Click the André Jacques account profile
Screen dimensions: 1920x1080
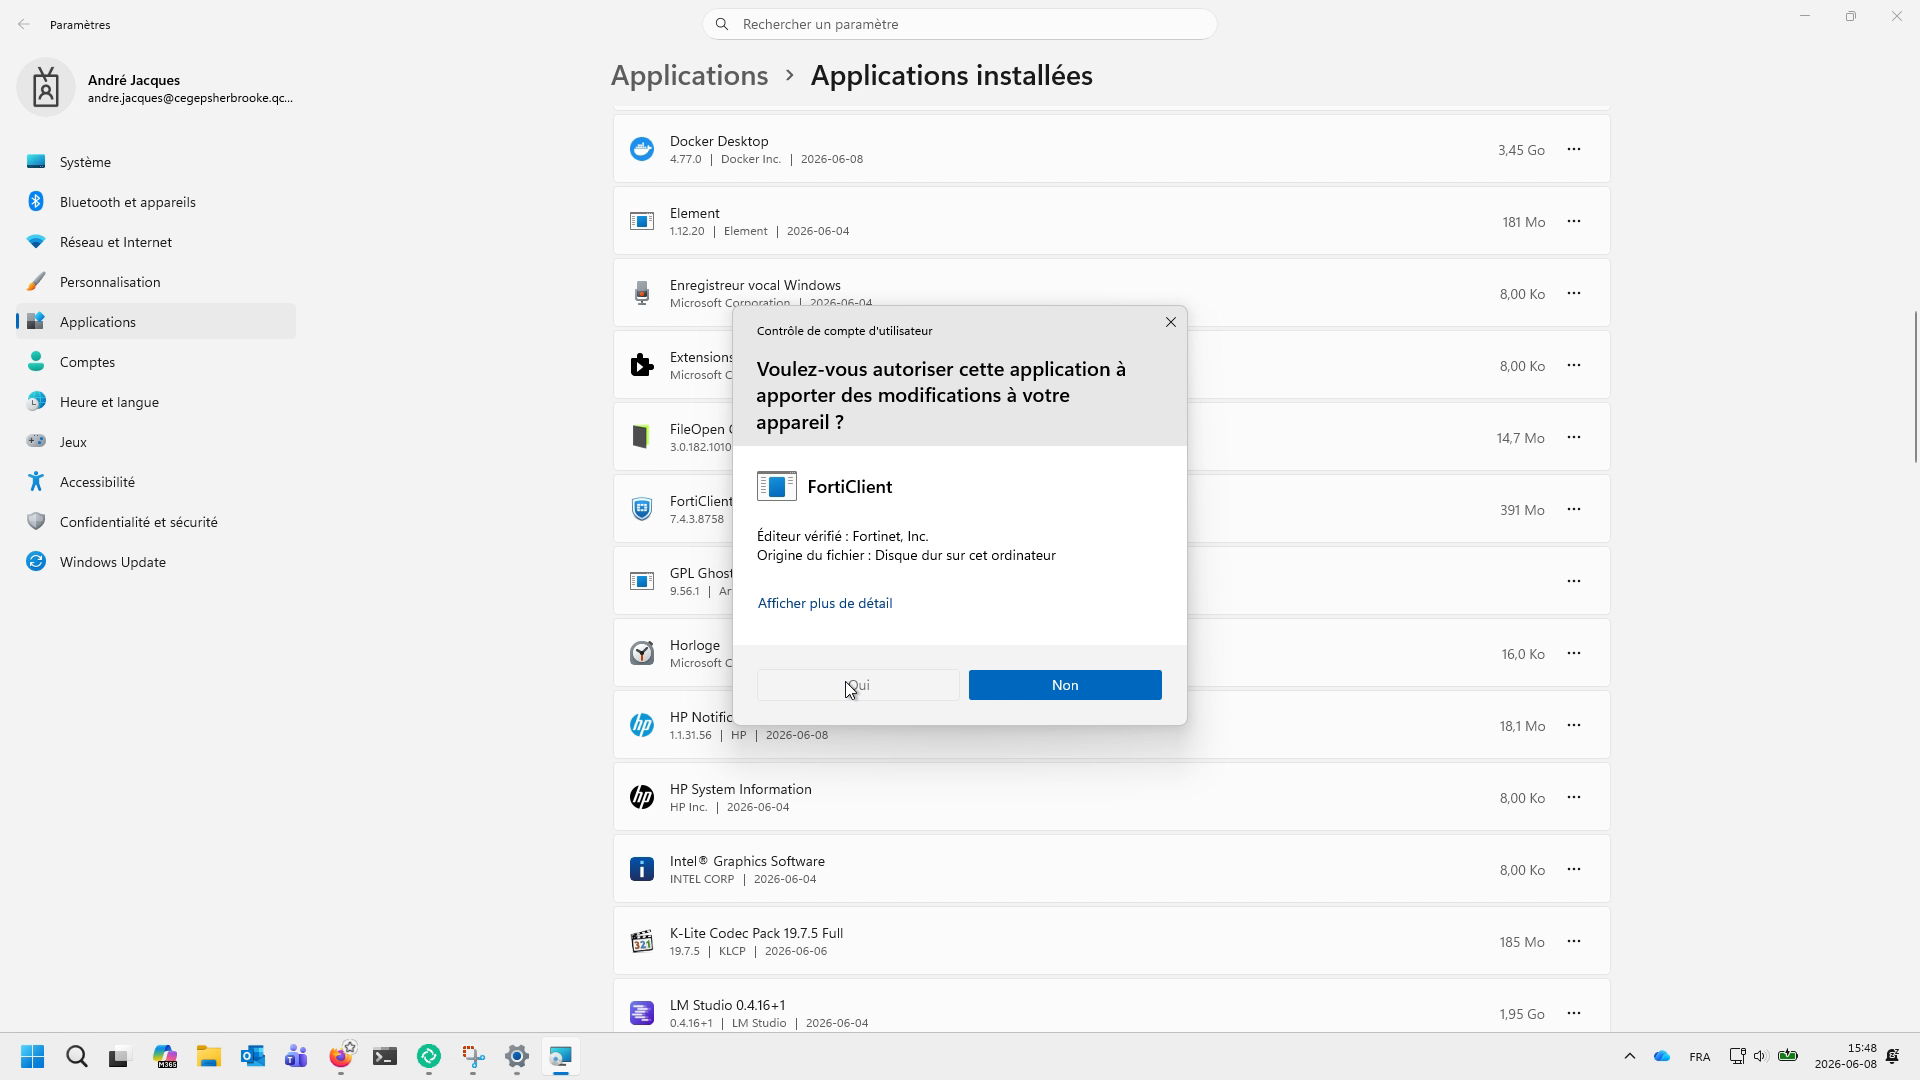point(156,88)
